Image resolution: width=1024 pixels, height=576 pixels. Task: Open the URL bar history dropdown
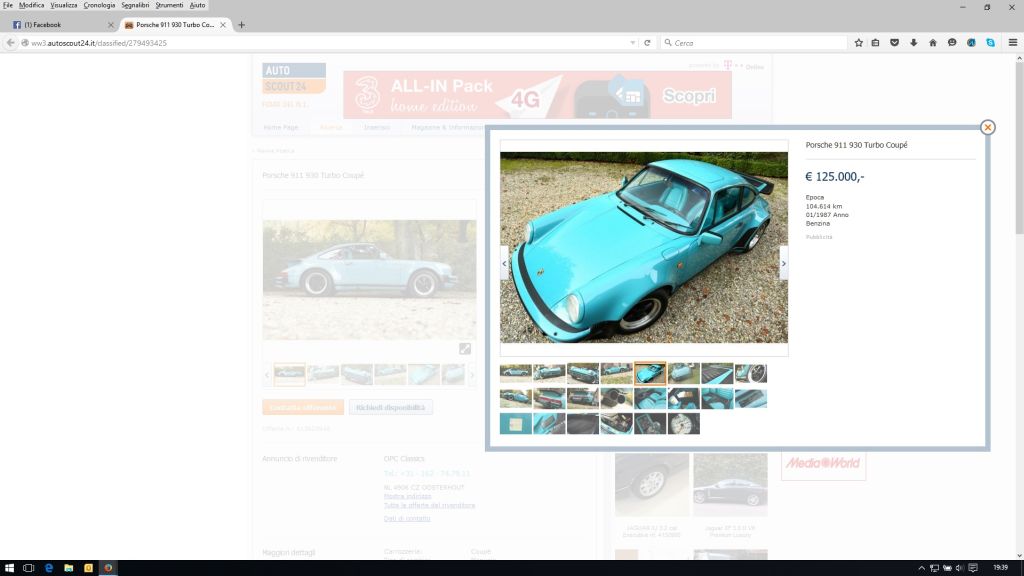pos(633,42)
